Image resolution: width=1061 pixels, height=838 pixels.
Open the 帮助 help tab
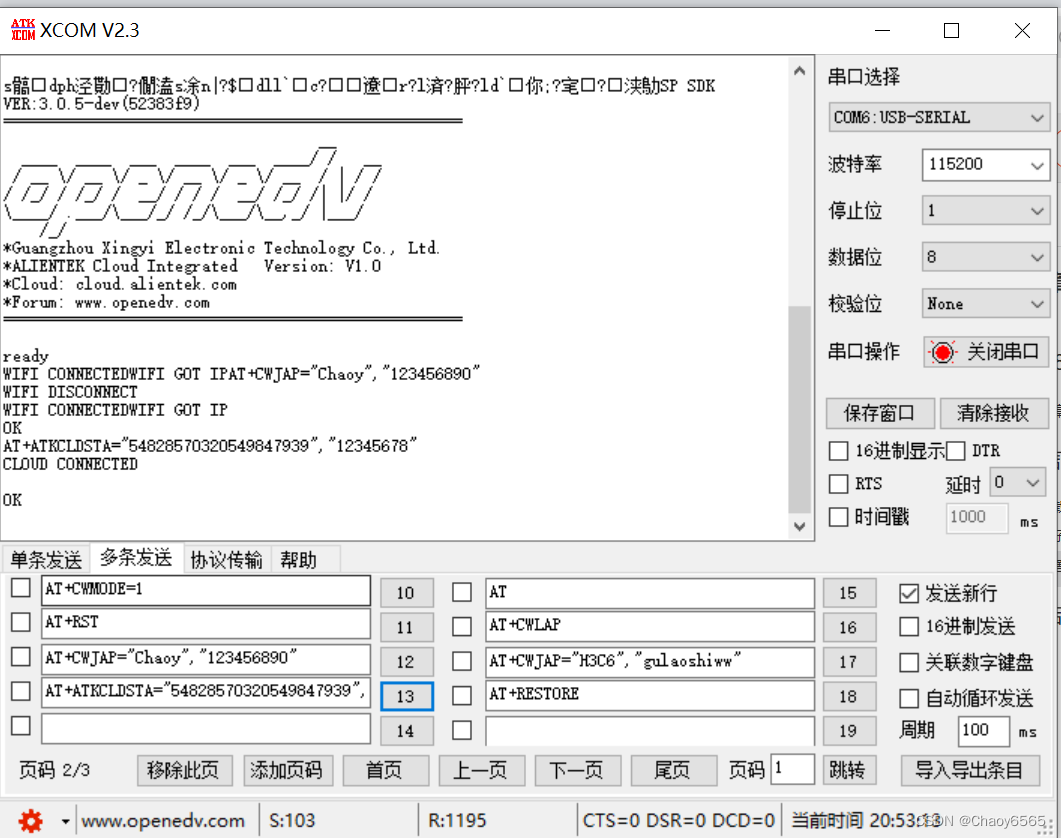298,560
